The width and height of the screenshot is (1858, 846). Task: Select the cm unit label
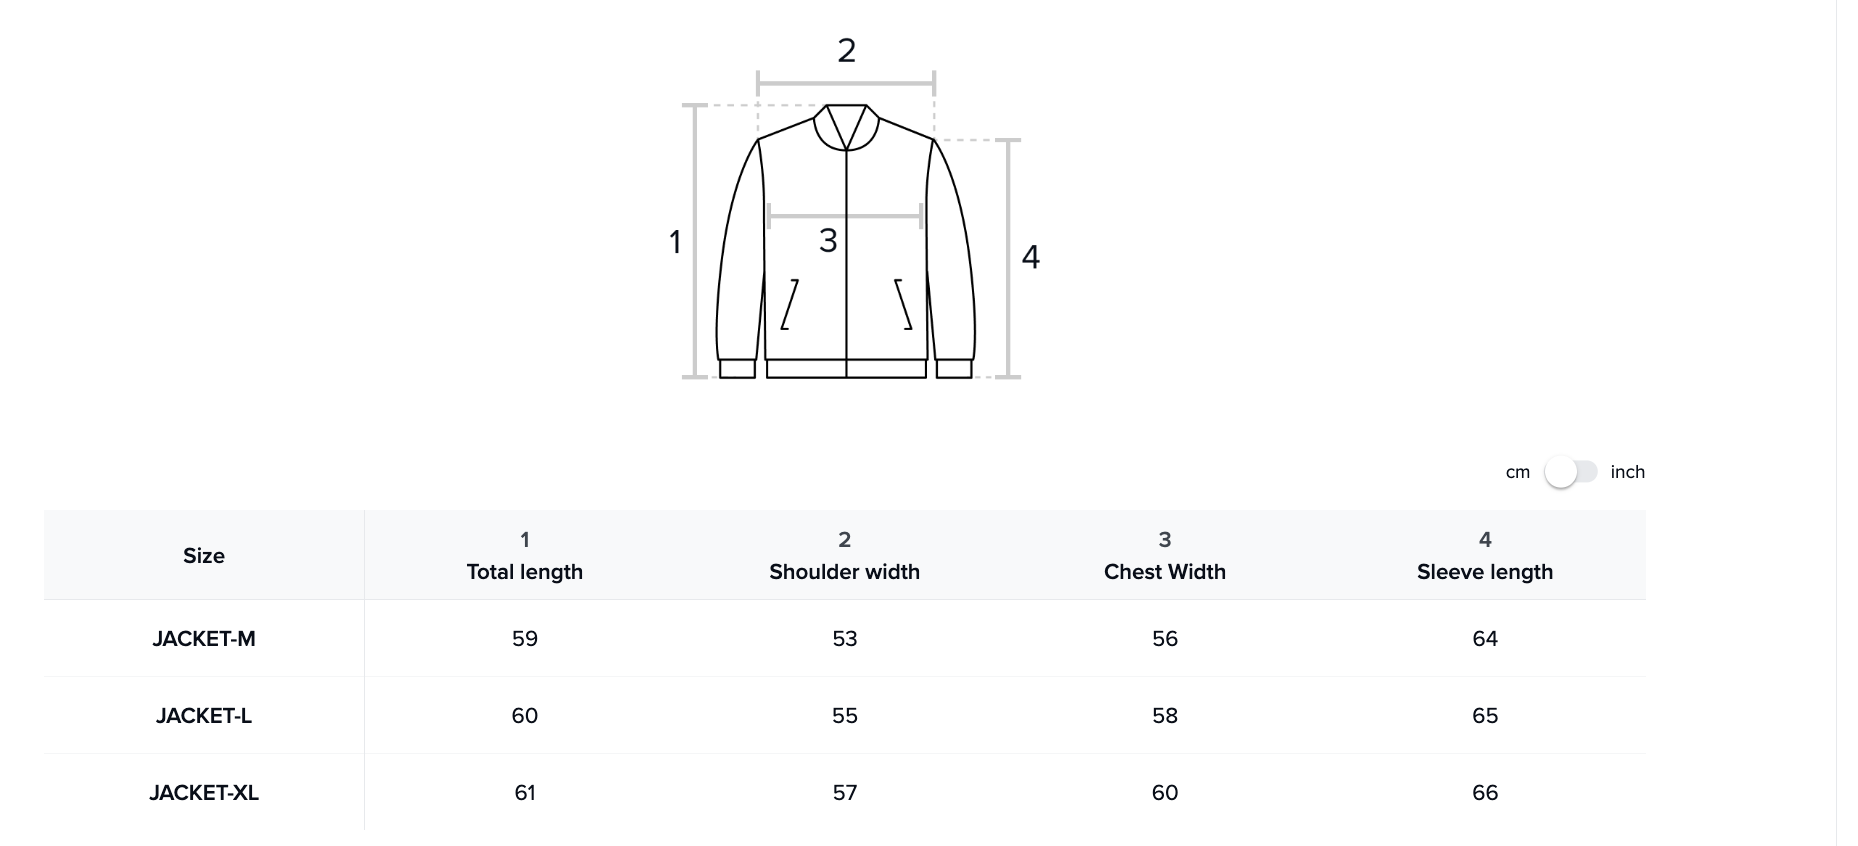click(1517, 471)
